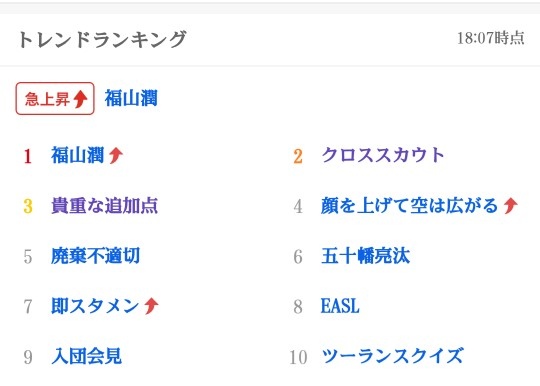540x386 pixels.
Task: Click rising arrow next to 顔を上げて空は広がる
Action: pos(510,206)
